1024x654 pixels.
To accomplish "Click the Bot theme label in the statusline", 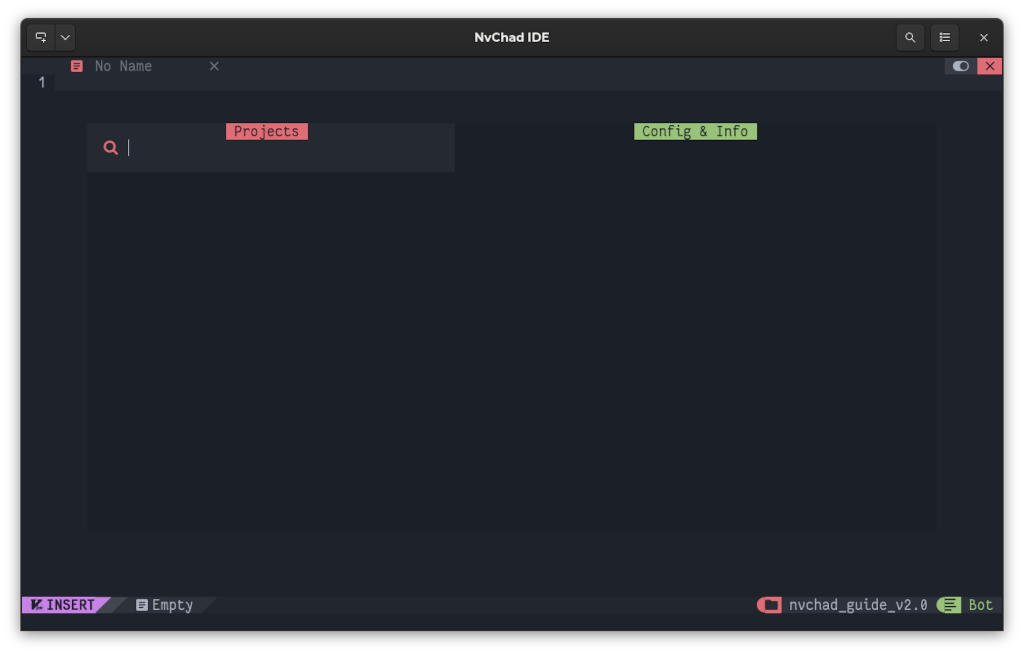I will [979, 604].
